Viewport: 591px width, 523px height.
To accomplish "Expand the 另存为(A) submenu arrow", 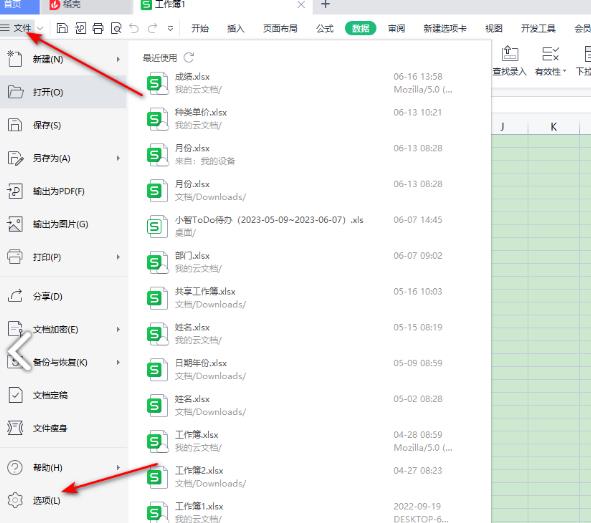I will (118, 158).
